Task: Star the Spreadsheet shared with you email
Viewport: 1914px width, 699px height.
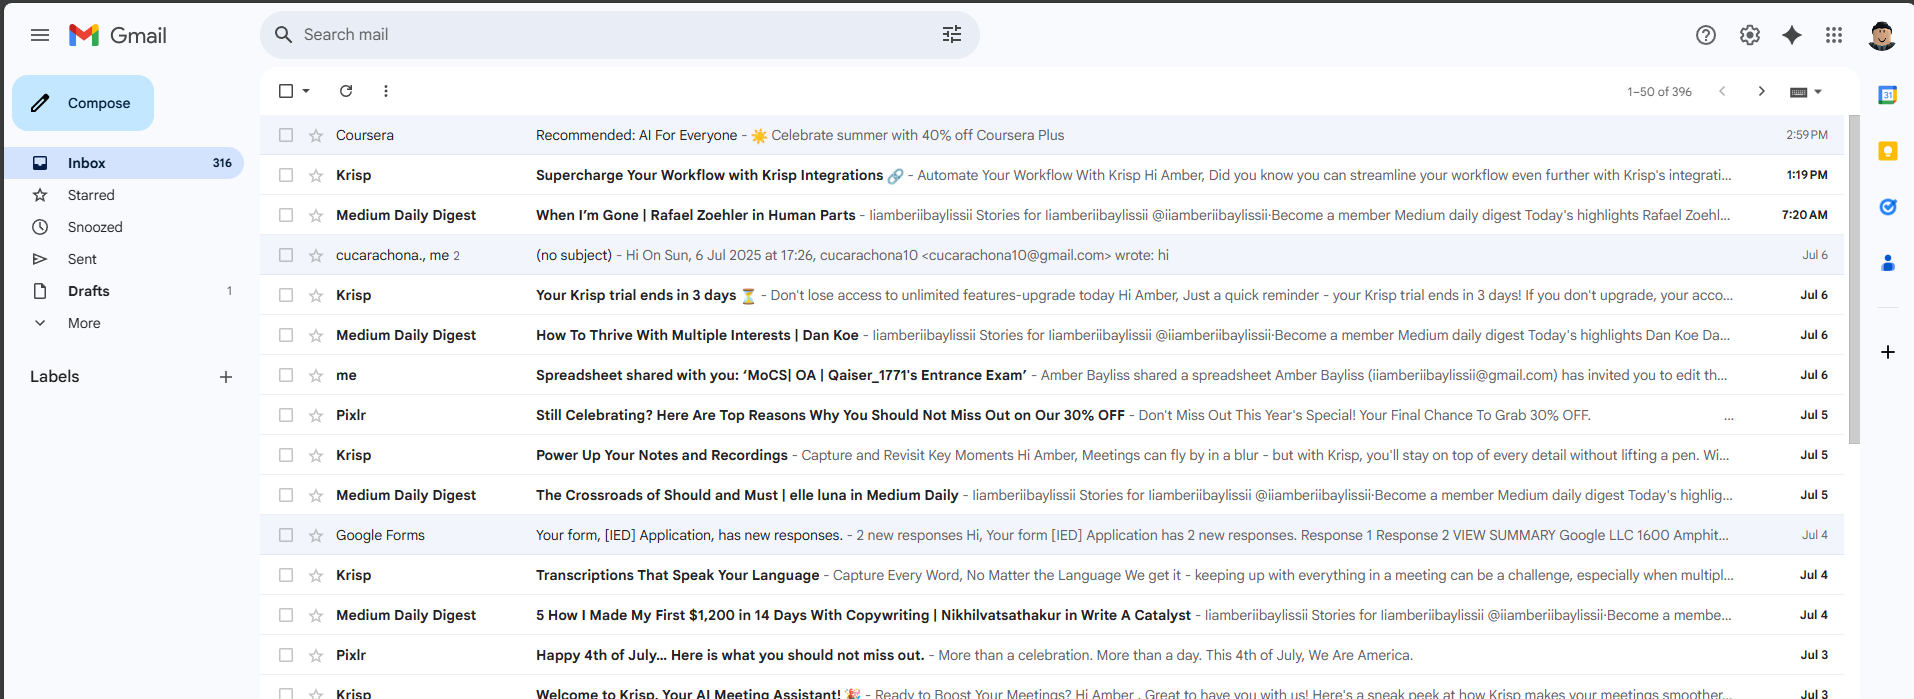Action: pyautogui.click(x=316, y=375)
